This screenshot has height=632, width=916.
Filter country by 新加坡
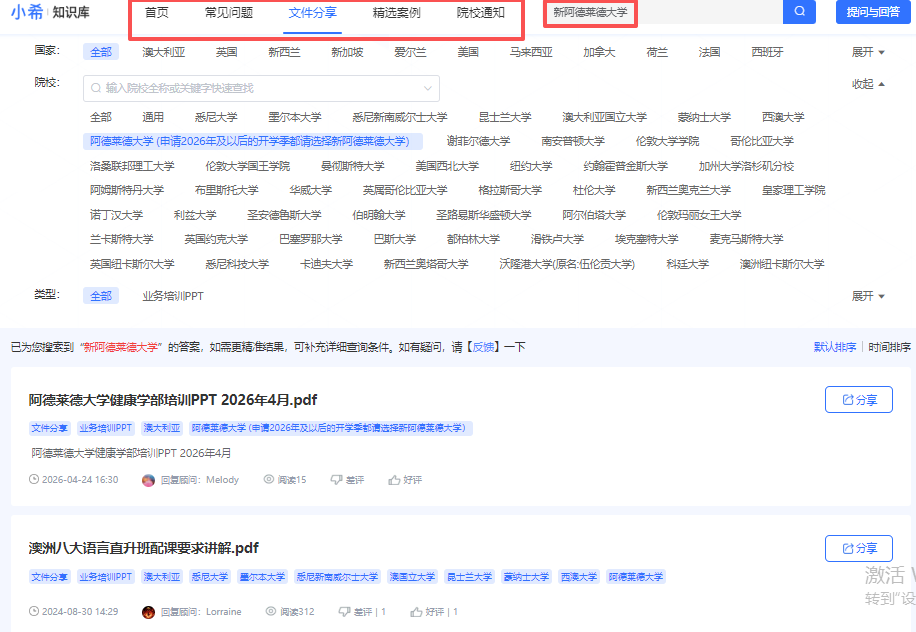click(348, 52)
